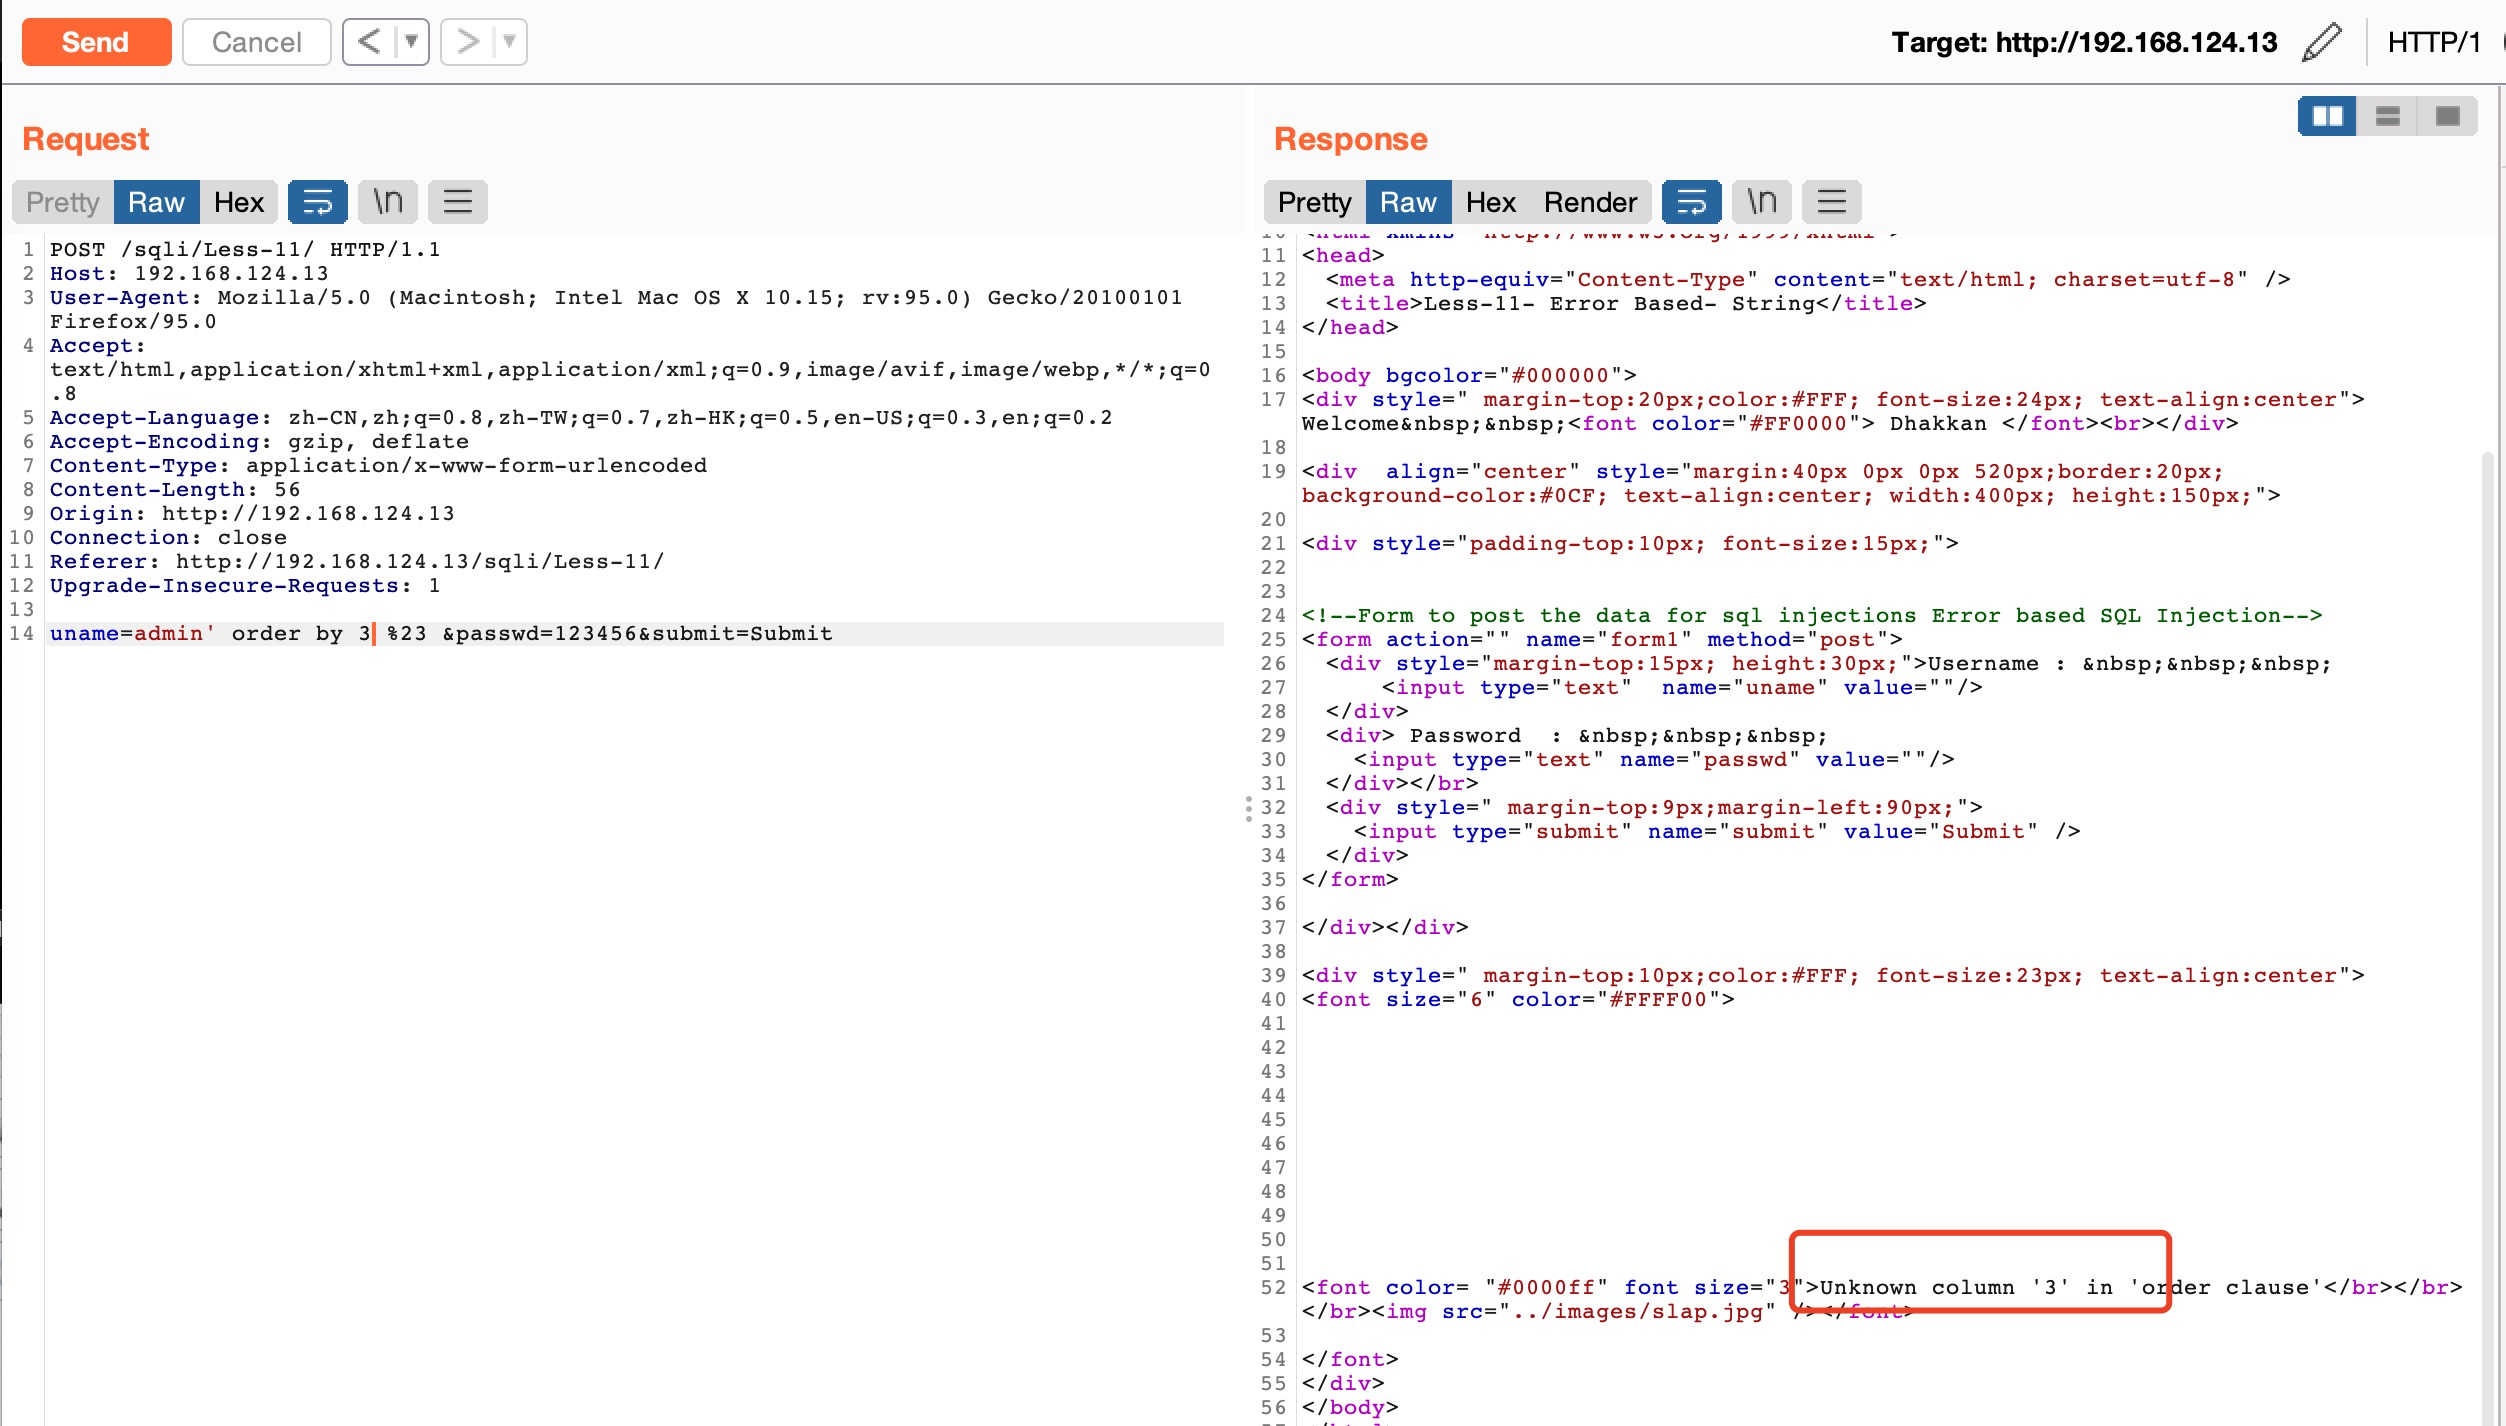Viewport: 2506px width, 1426px height.
Task: Toggle non-printable characters in Request
Action: (x=388, y=202)
